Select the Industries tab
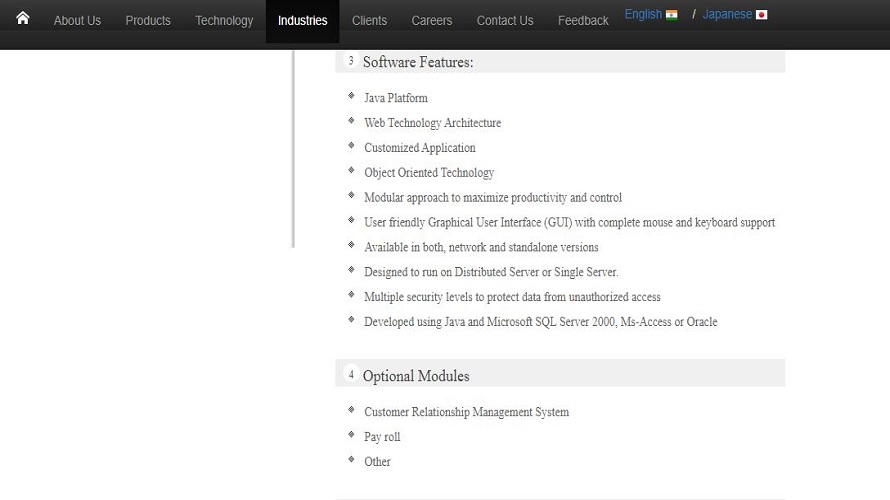Viewport: 890px width, 500px height. pos(302,20)
